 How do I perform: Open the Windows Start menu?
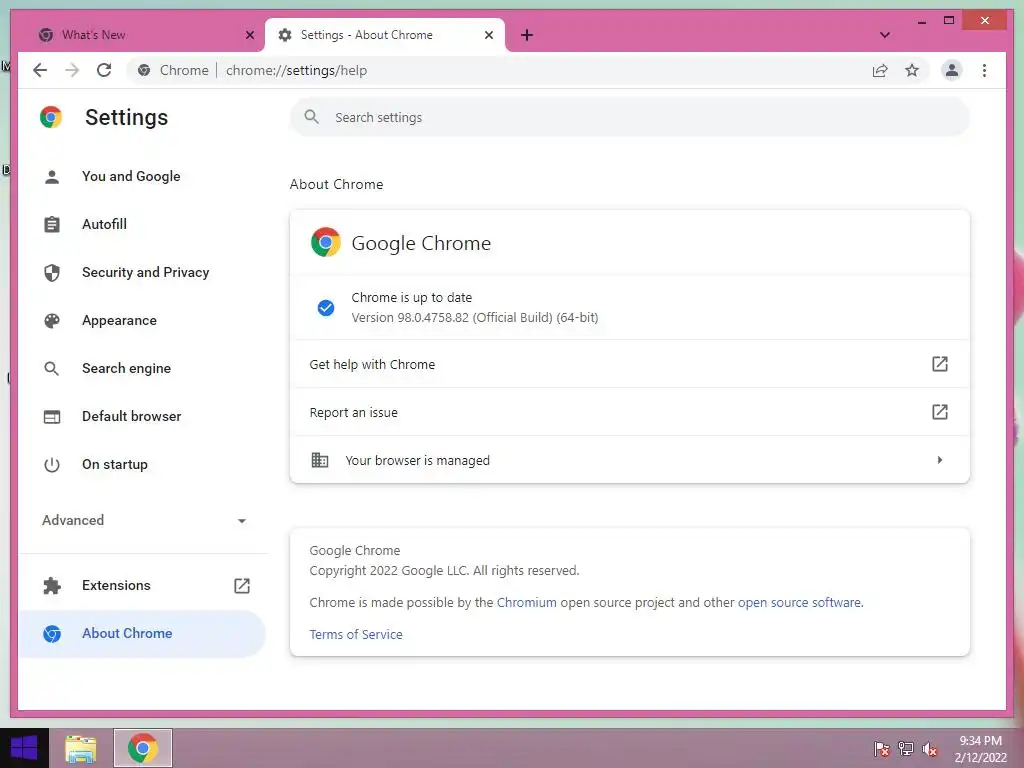(24, 748)
